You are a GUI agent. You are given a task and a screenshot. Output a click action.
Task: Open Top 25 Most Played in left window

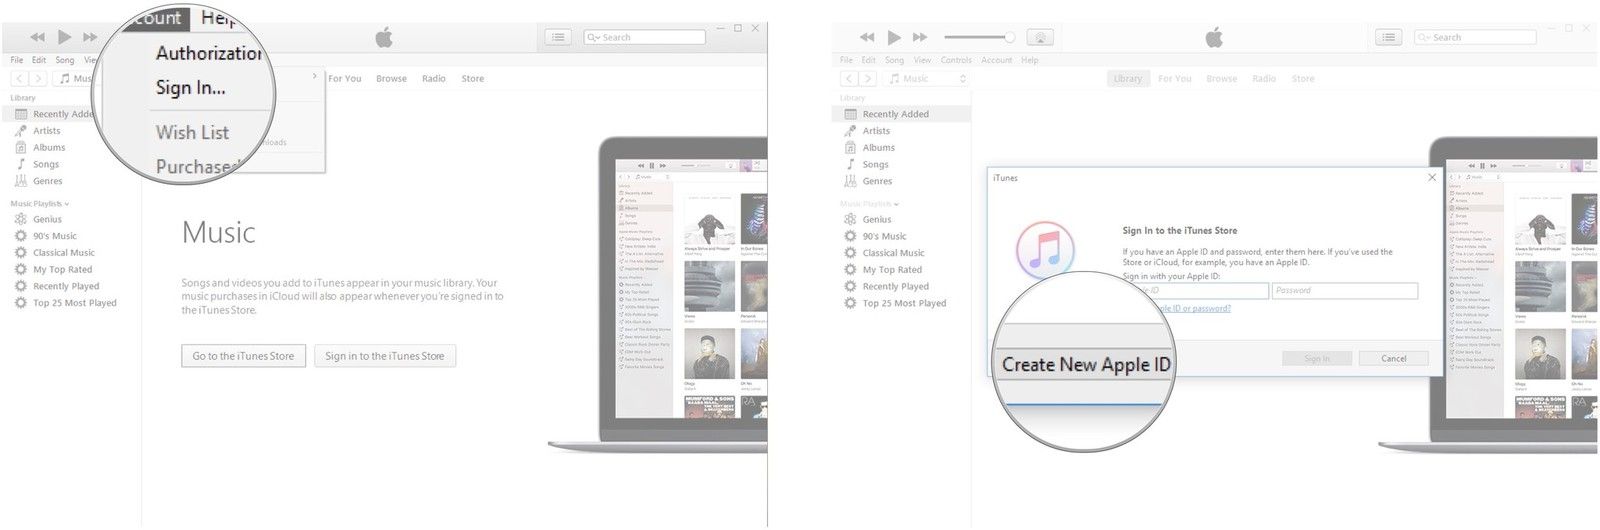point(75,303)
